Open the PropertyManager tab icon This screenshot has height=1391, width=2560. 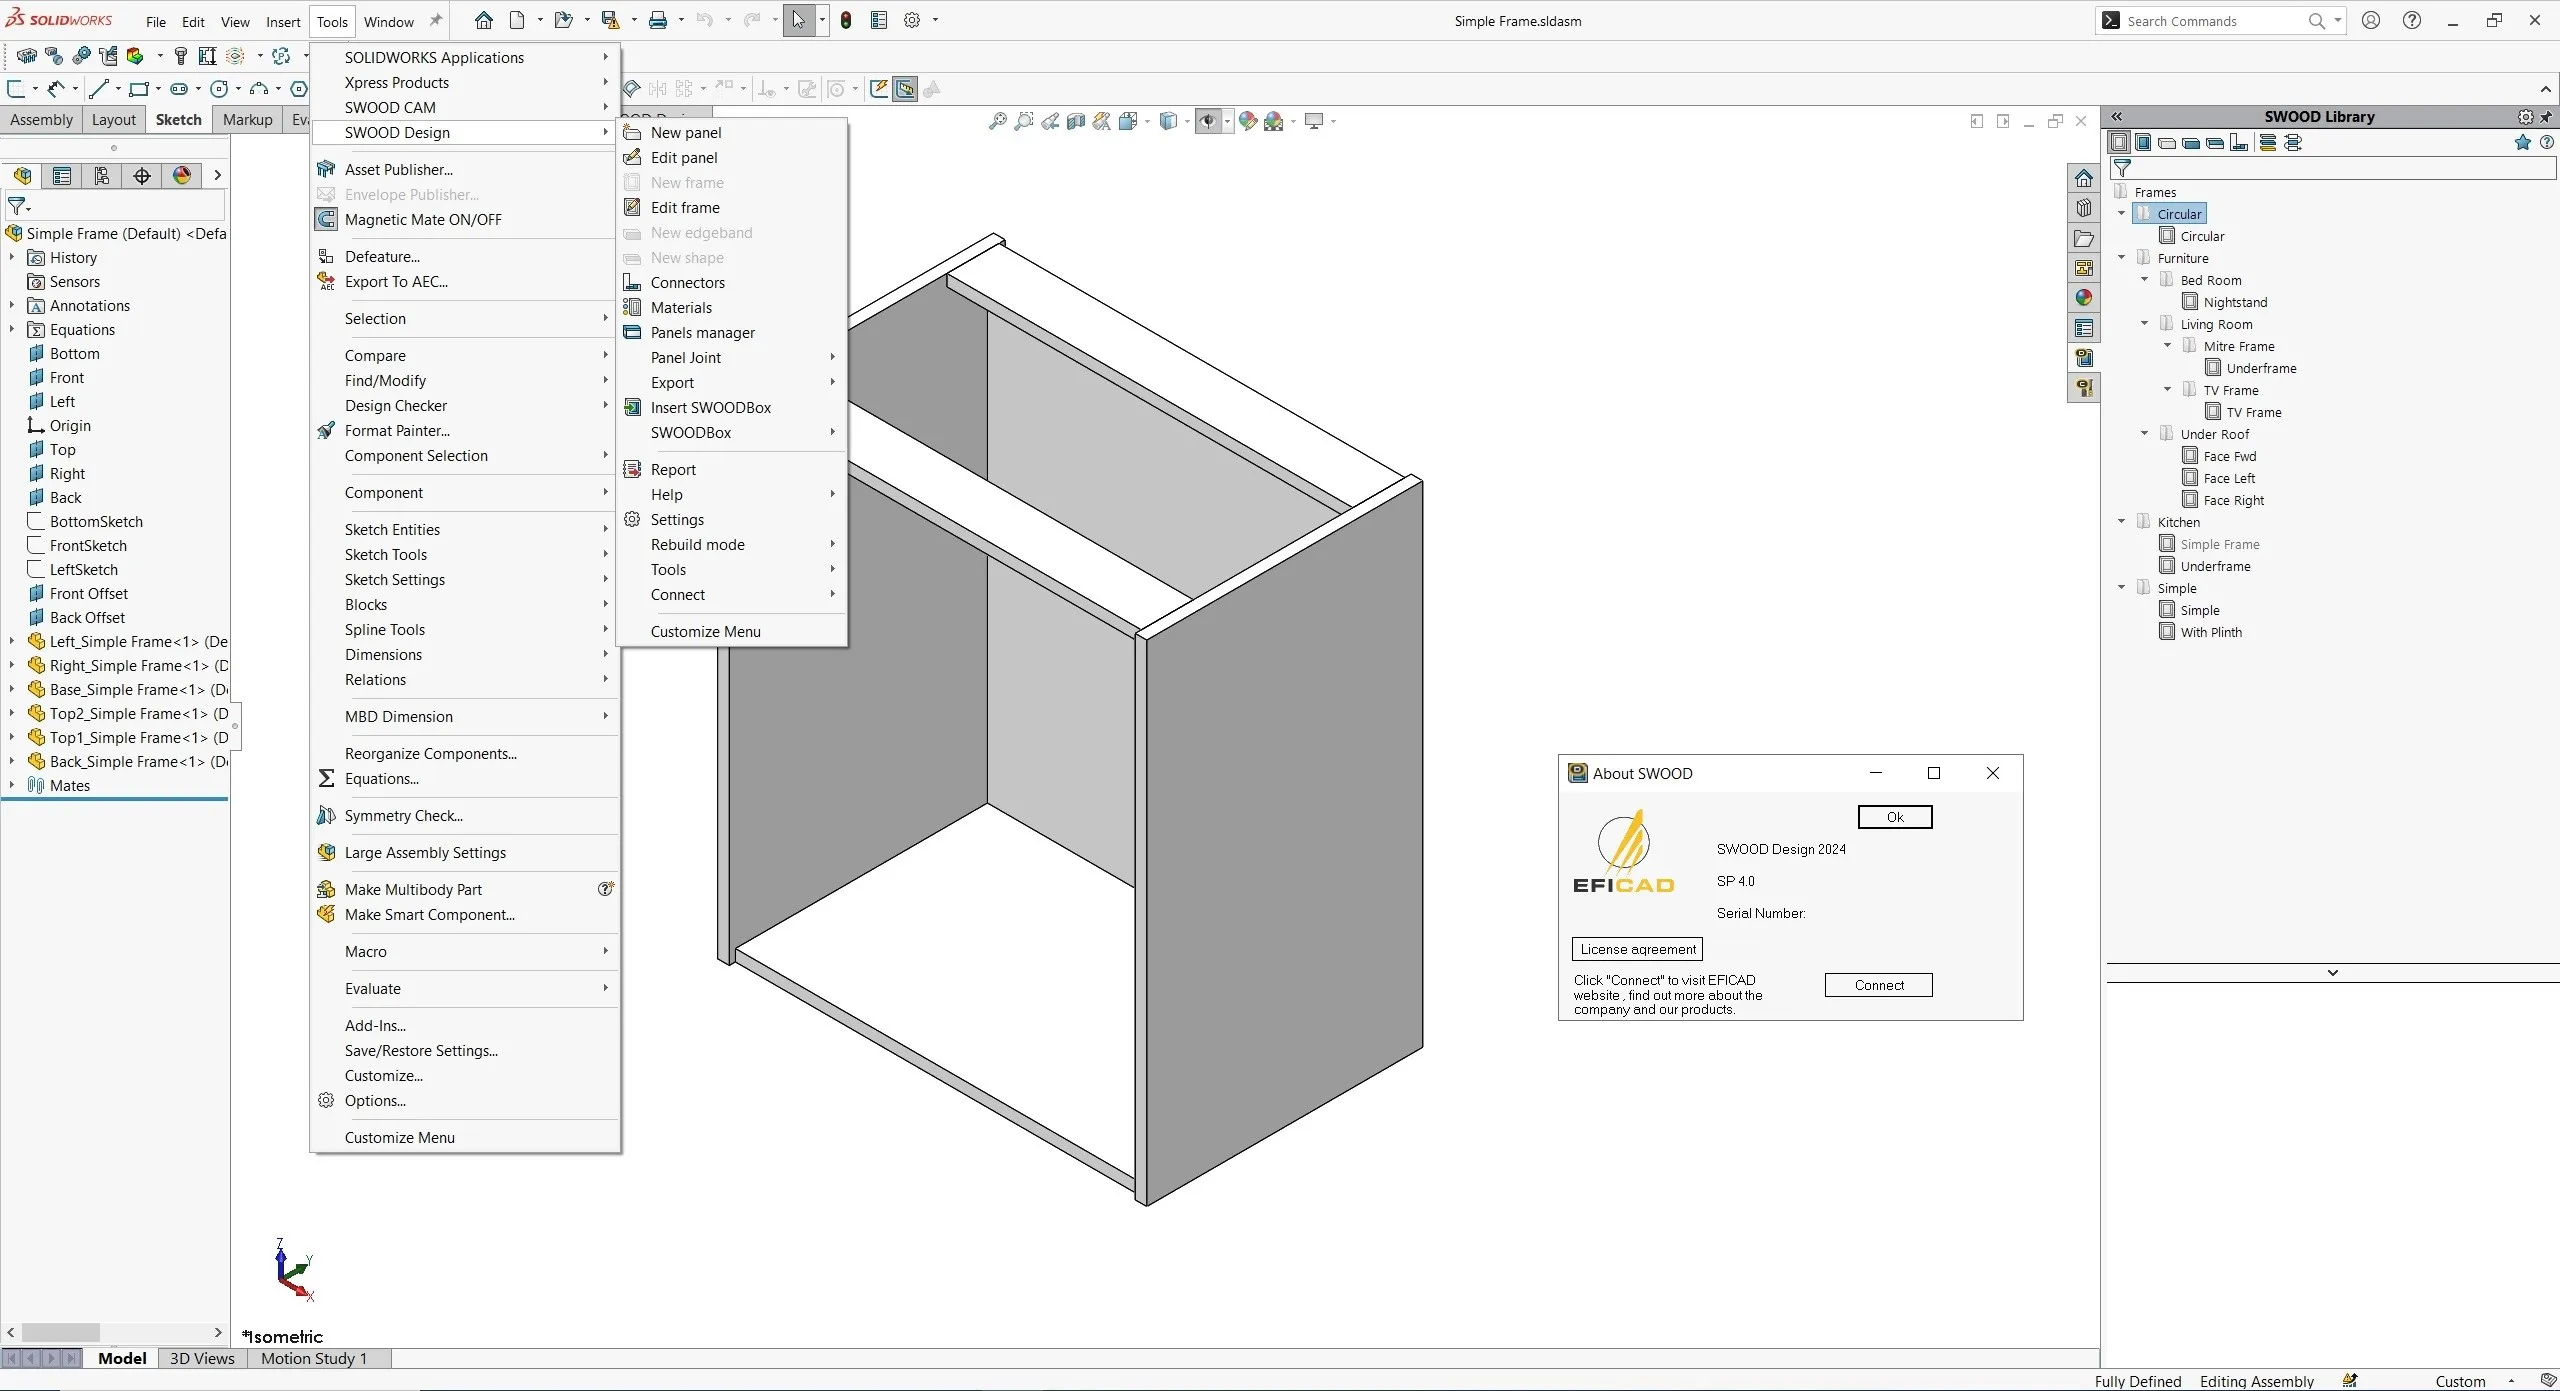62,176
